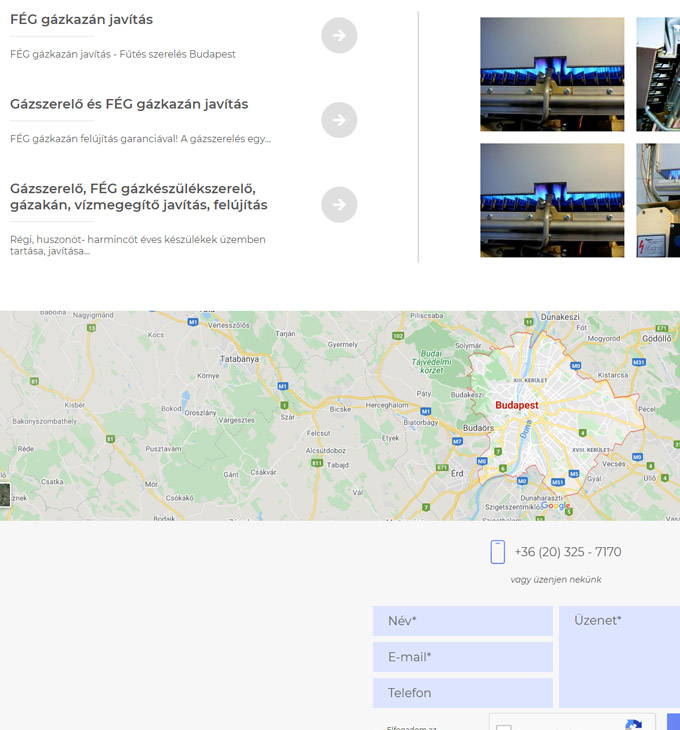The image size is (680, 730).
Task: Click Pusztavám on the map
Action: click(x=163, y=449)
